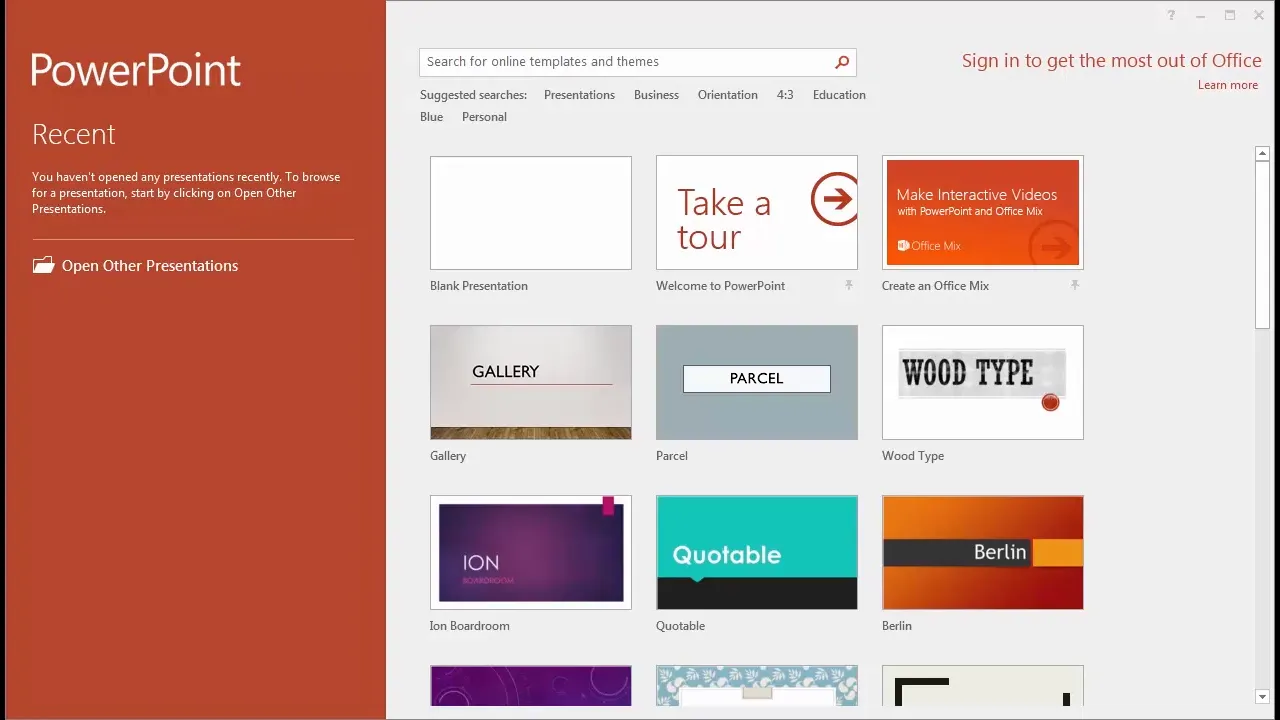The width and height of the screenshot is (1280, 720).
Task: Click the Education suggested search link
Action: point(839,95)
